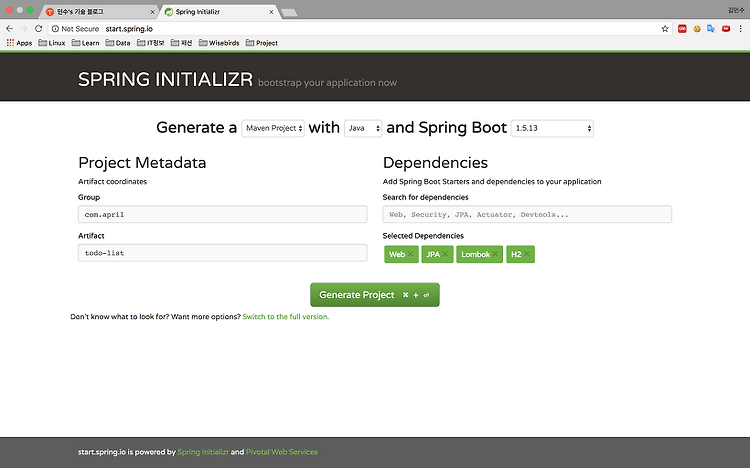Open the Project bookmarks folder
The height and width of the screenshot is (468, 750).
coord(262,43)
